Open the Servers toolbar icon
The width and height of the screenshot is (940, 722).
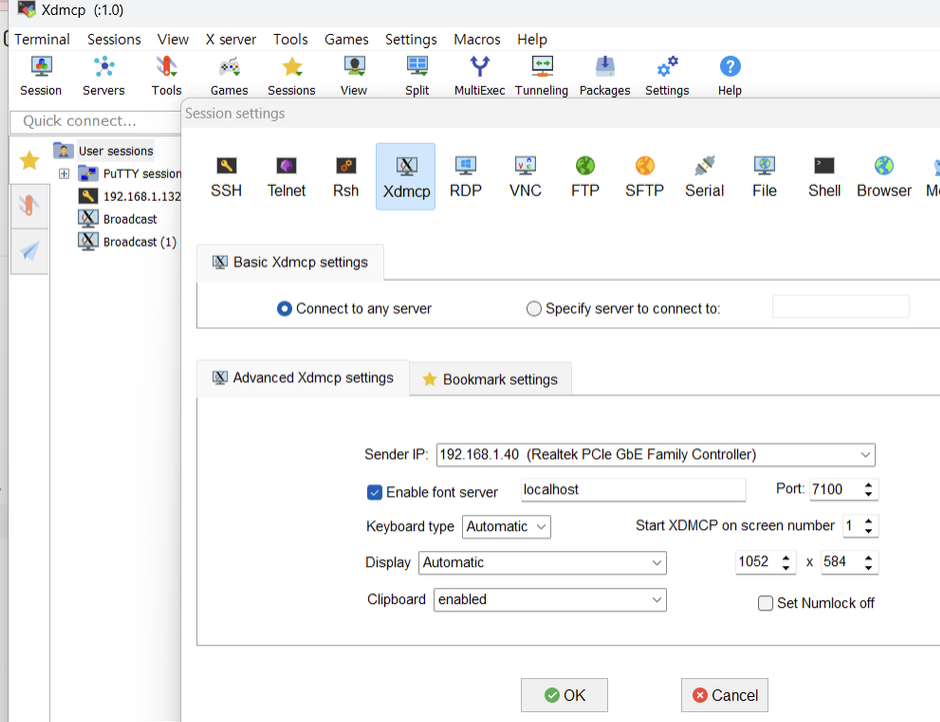(x=104, y=76)
